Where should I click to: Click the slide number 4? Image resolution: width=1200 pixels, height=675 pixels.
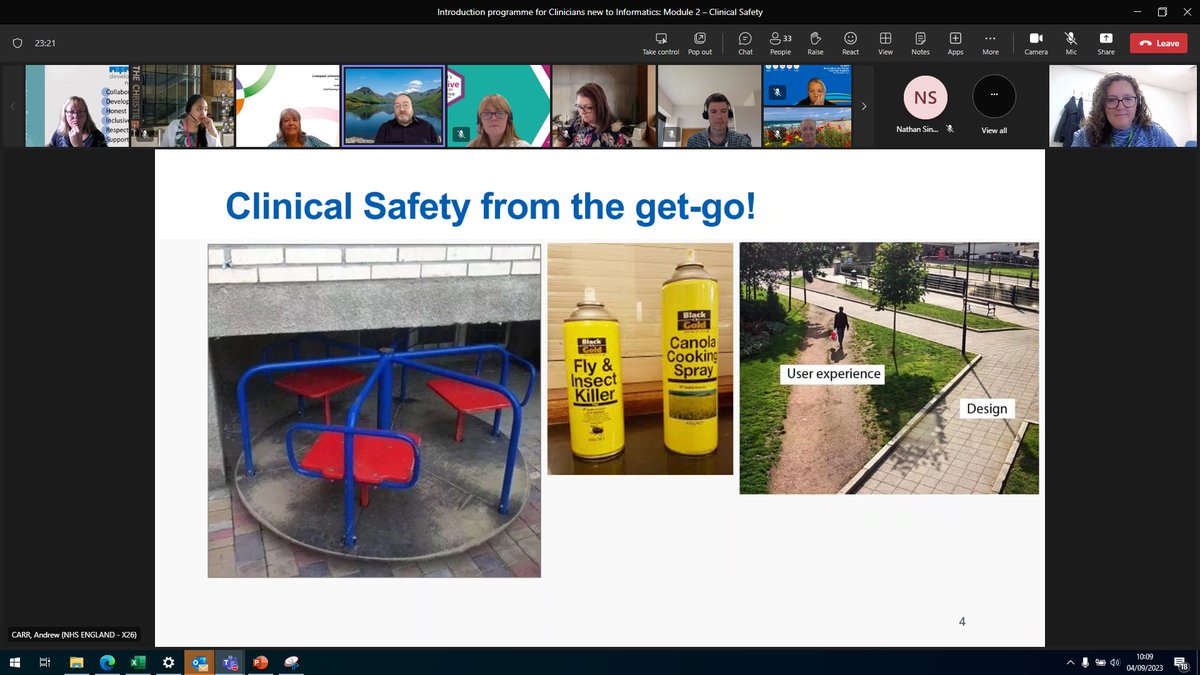tap(962, 622)
